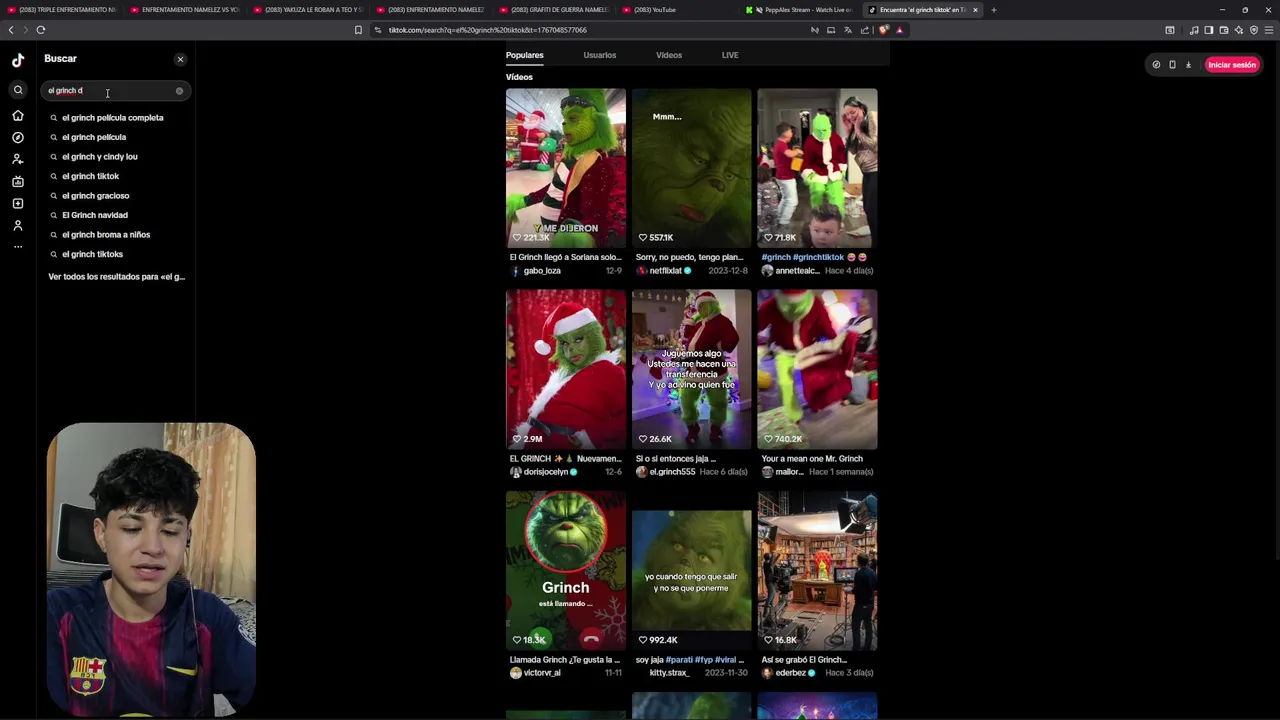Open a new browser tab with the plus button

993,10
